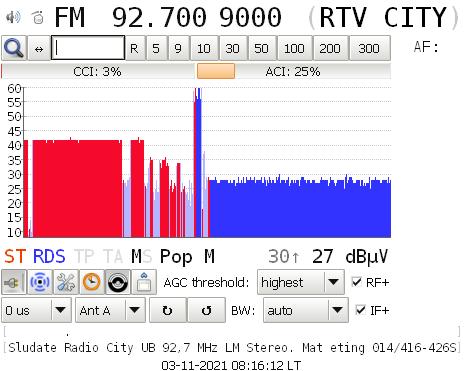
Task: Open the AGC threshold dropdown
Action: (x=301, y=282)
